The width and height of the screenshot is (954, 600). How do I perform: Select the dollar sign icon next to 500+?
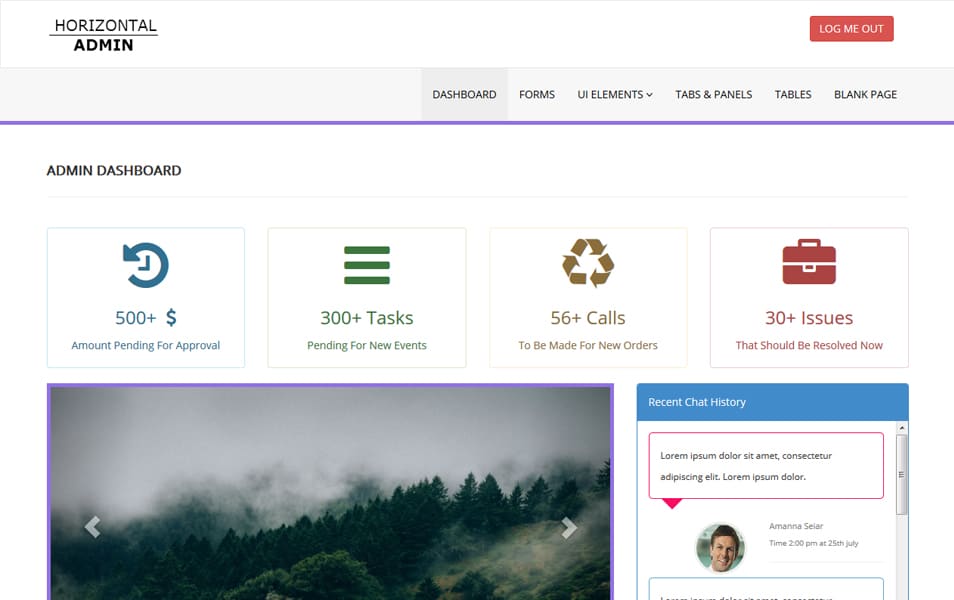pyautogui.click(x=172, y=316)
